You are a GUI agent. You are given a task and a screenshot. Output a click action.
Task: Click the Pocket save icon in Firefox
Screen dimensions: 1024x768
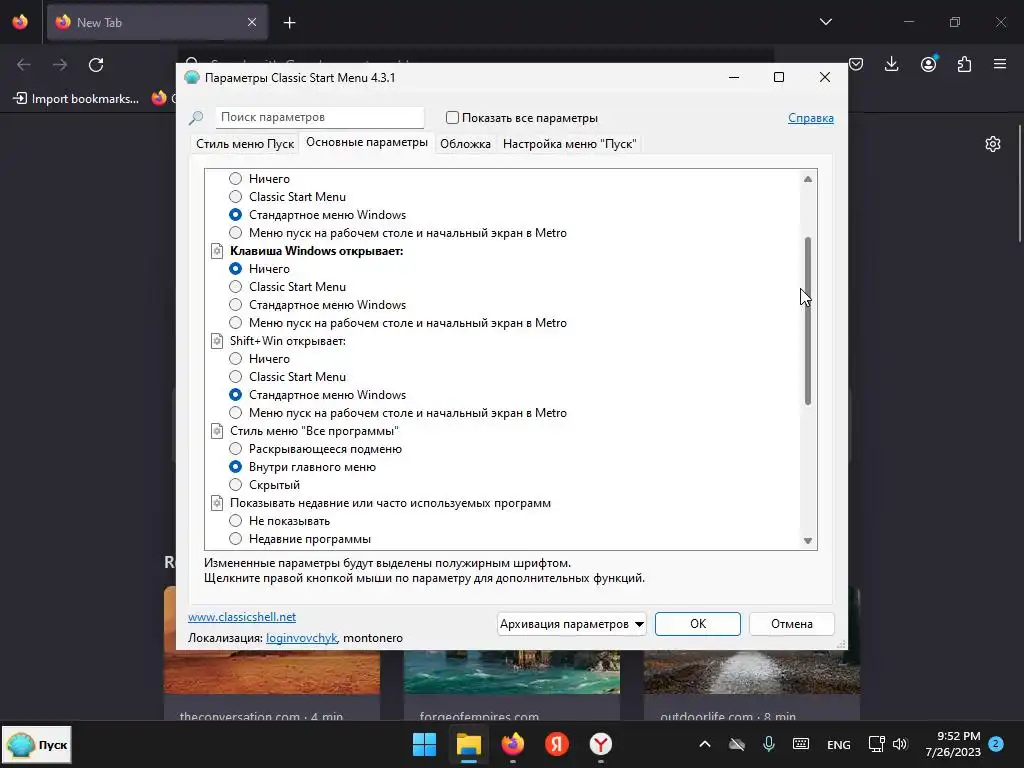tap(856, 64)
